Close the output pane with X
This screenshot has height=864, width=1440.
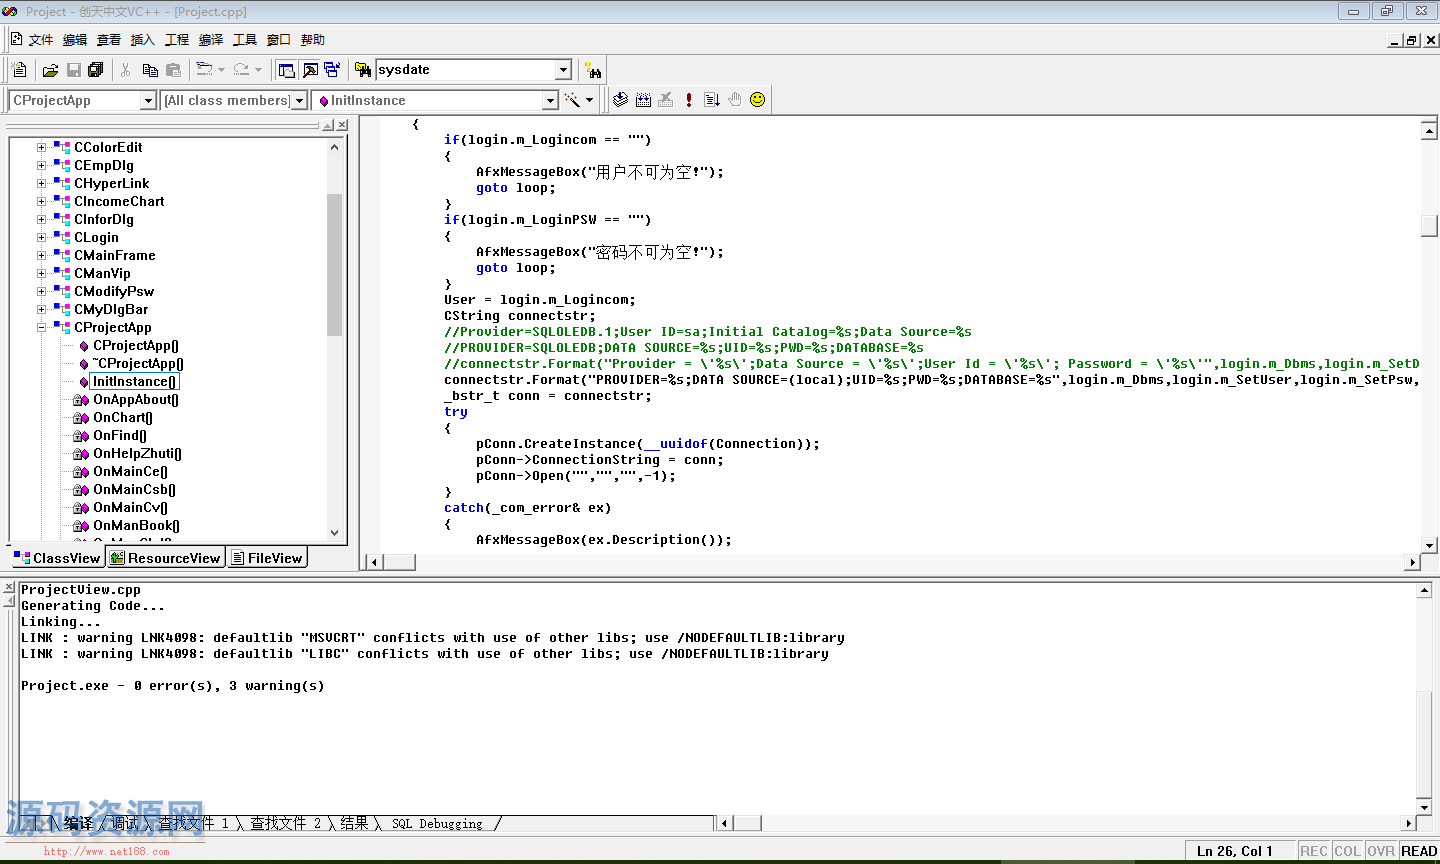pos(9,587)
